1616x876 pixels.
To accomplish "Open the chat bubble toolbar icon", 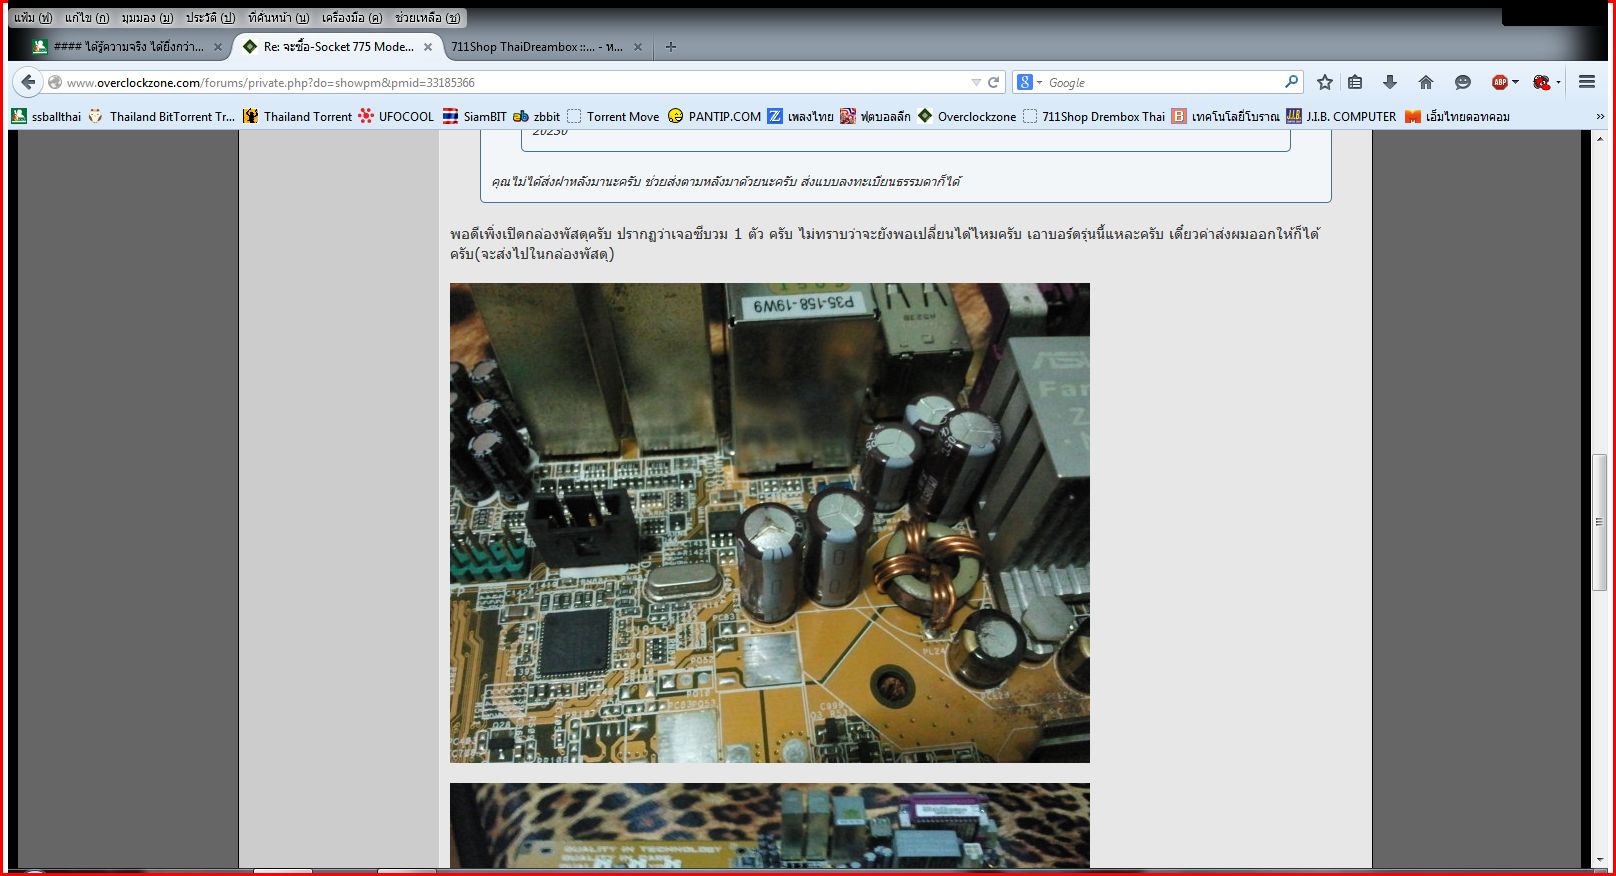I will [x=1463, y=82].
